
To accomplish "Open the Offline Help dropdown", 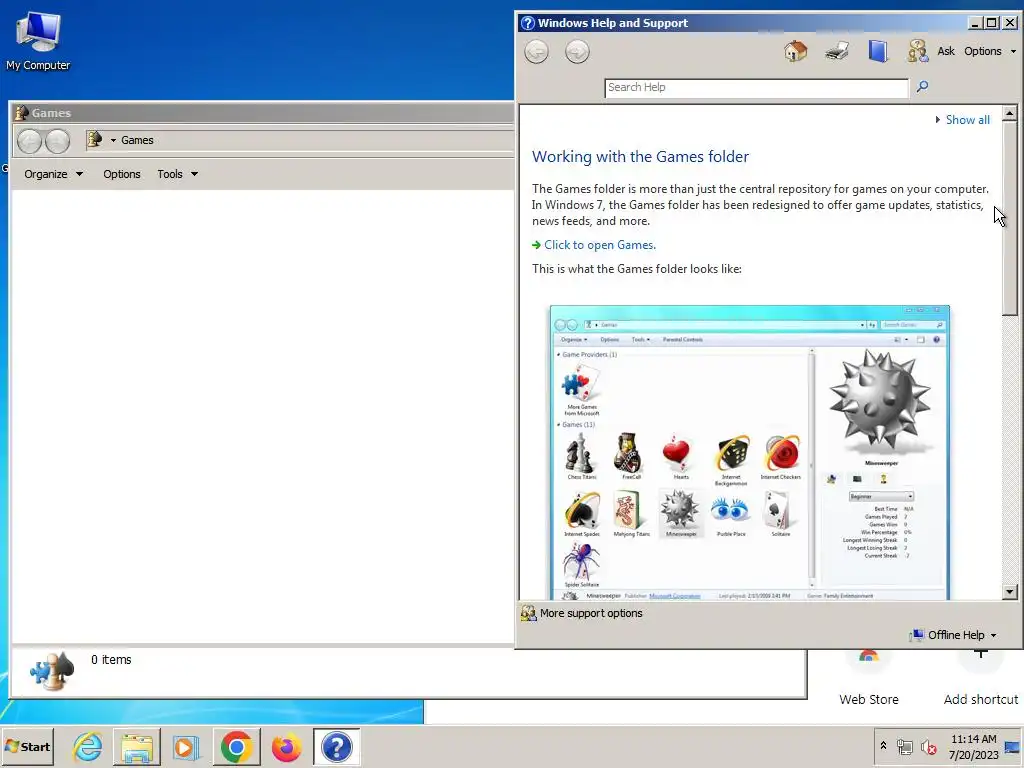I will [x=955, y=635].
